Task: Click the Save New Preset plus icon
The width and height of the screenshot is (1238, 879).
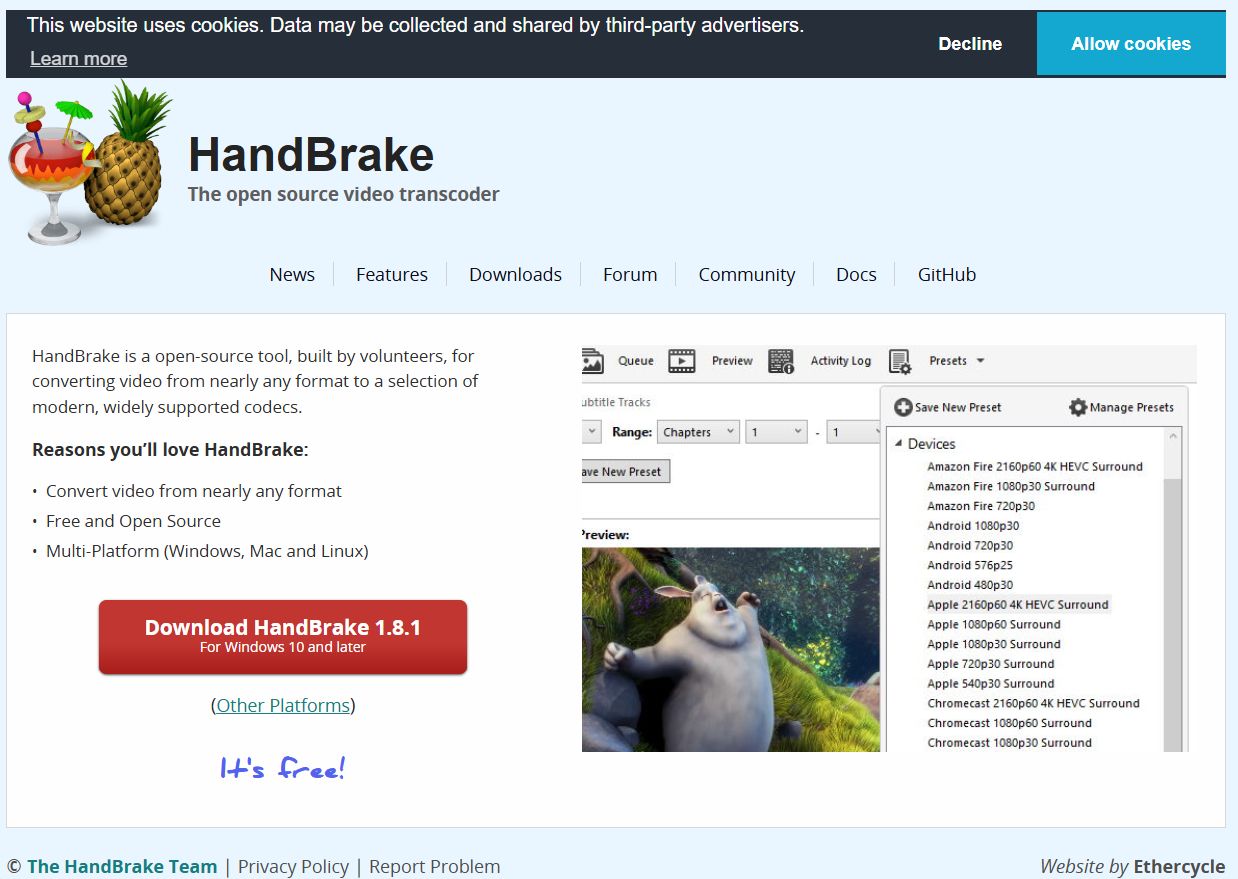Action: point(903,407)
